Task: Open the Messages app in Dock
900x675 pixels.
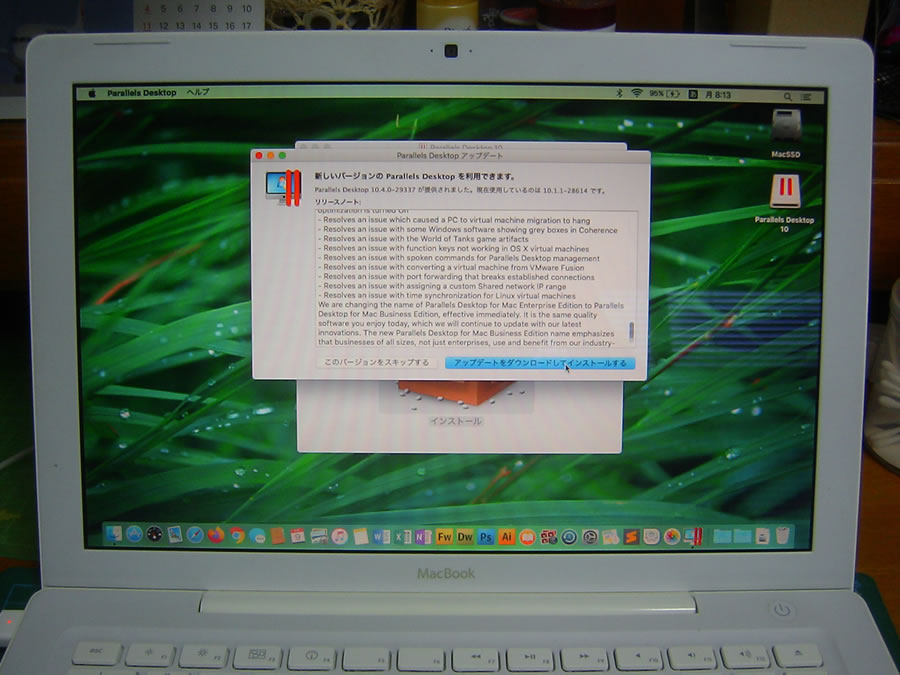Action: coord(257,536)
